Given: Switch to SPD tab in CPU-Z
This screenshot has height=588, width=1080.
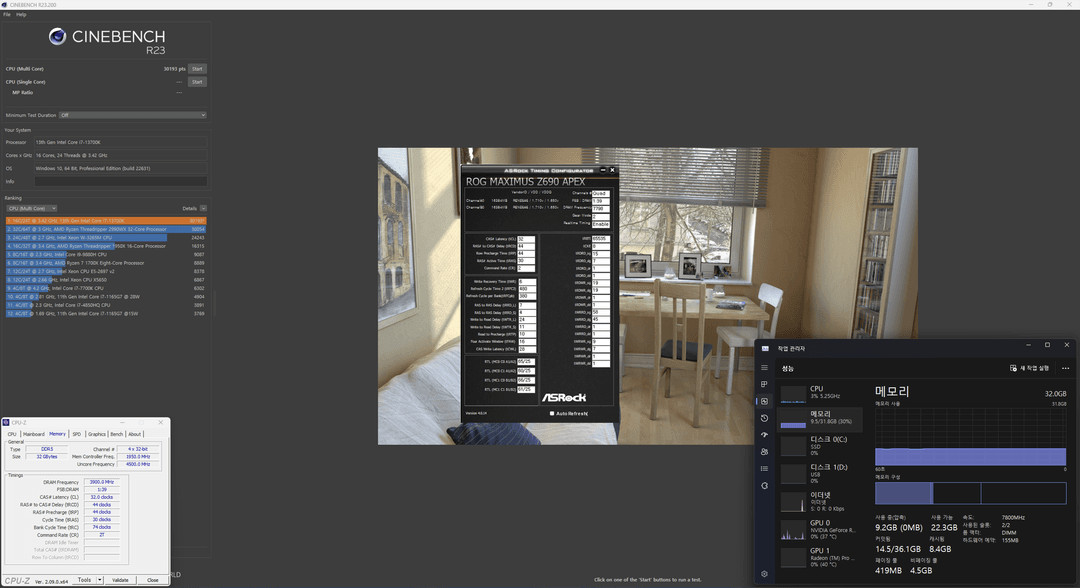Looking at the screenshot, I should tap(76, 434).
